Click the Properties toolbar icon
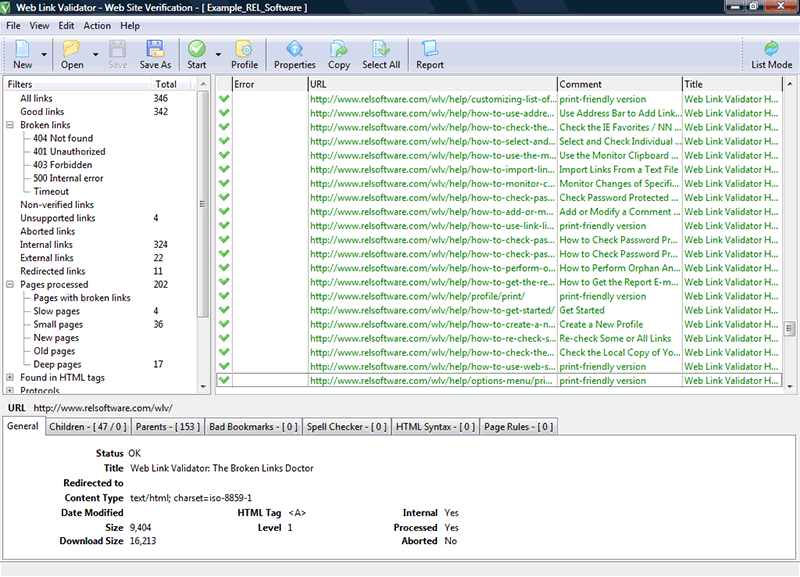 tap(295, 48)
